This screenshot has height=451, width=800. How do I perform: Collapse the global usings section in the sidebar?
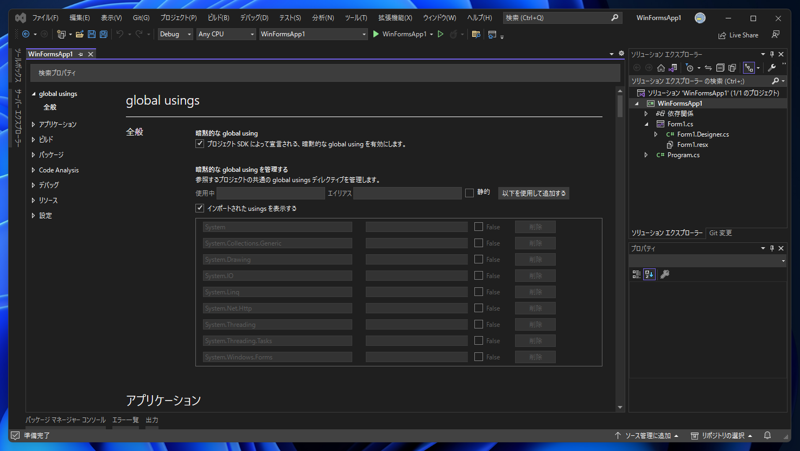click(x=34, y=94)
